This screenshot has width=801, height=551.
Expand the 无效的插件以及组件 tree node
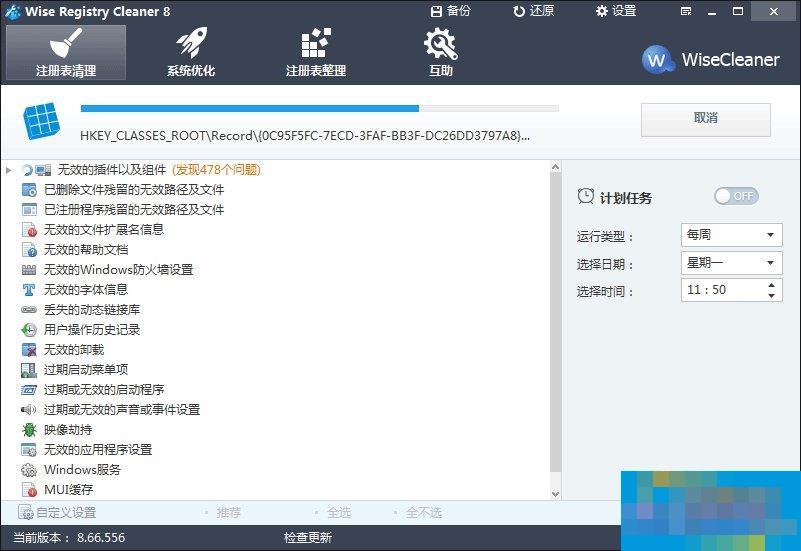[x=9, y=170]
